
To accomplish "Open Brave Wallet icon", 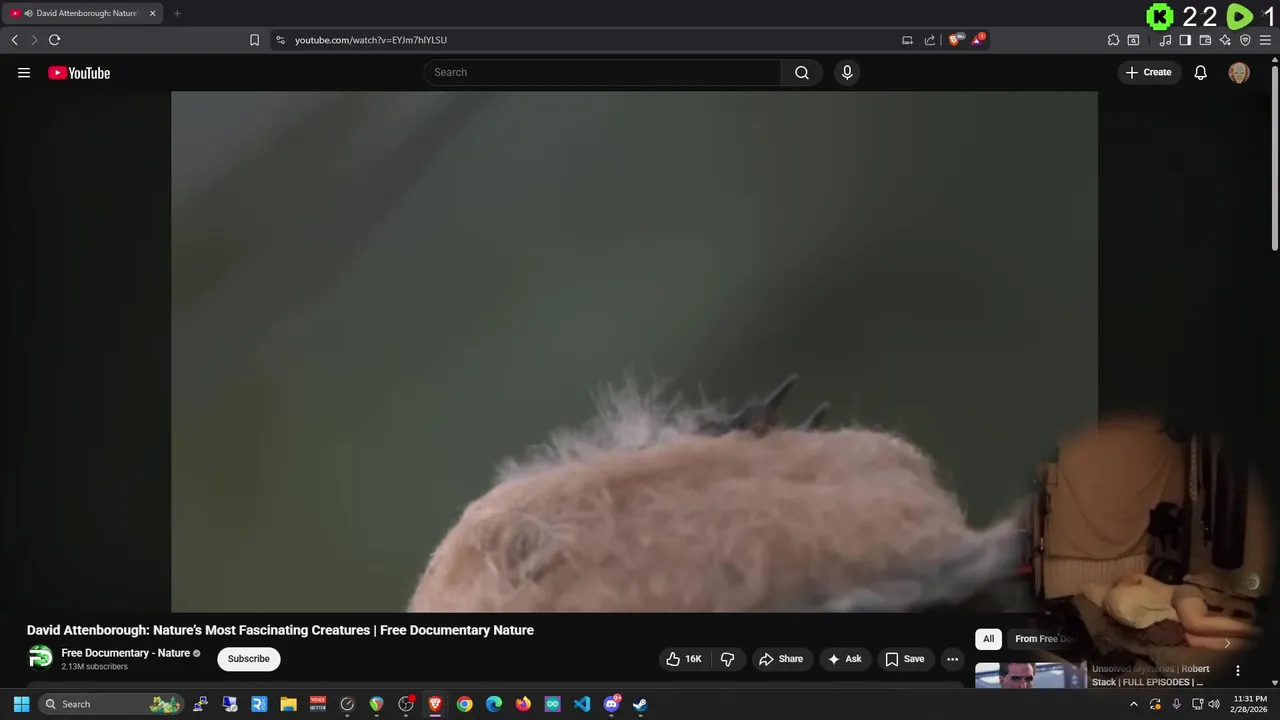I will click(1205, 40).
